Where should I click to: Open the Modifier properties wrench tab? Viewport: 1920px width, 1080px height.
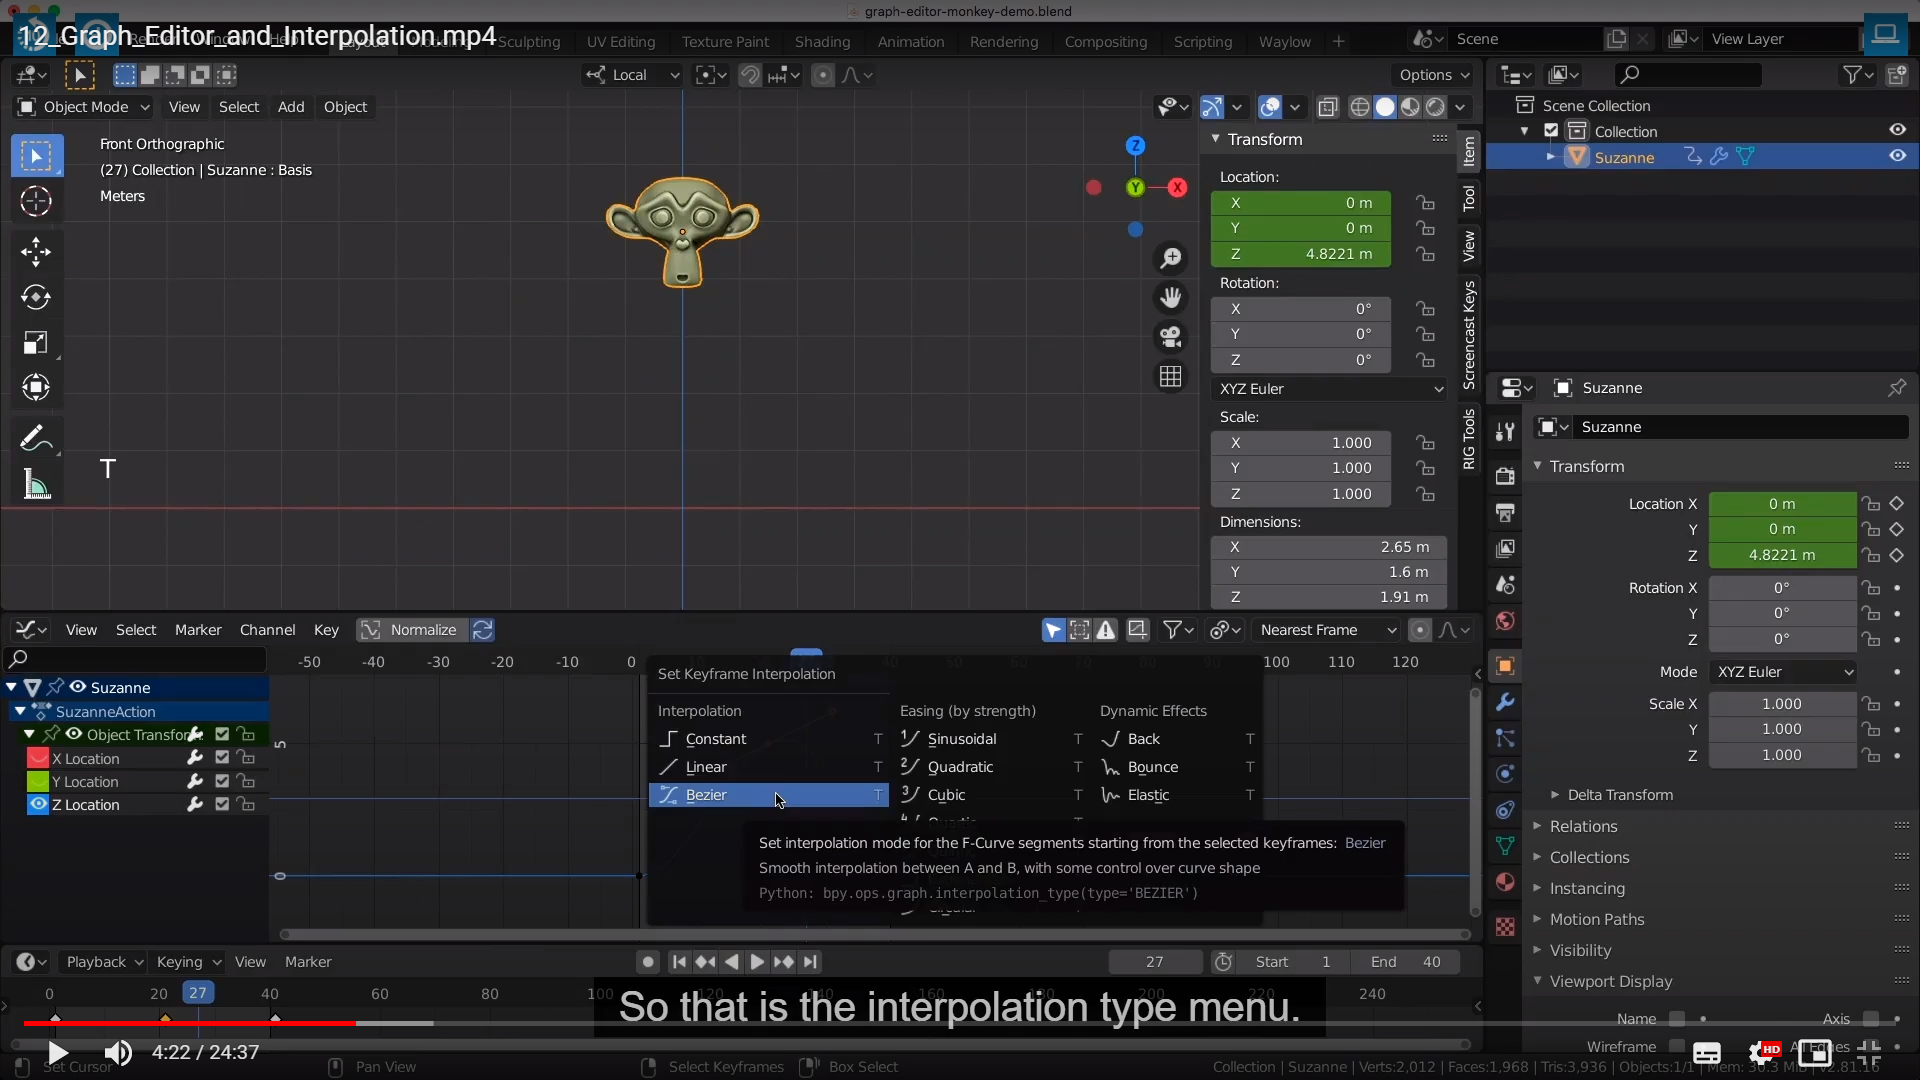[x=1505, y=702]
